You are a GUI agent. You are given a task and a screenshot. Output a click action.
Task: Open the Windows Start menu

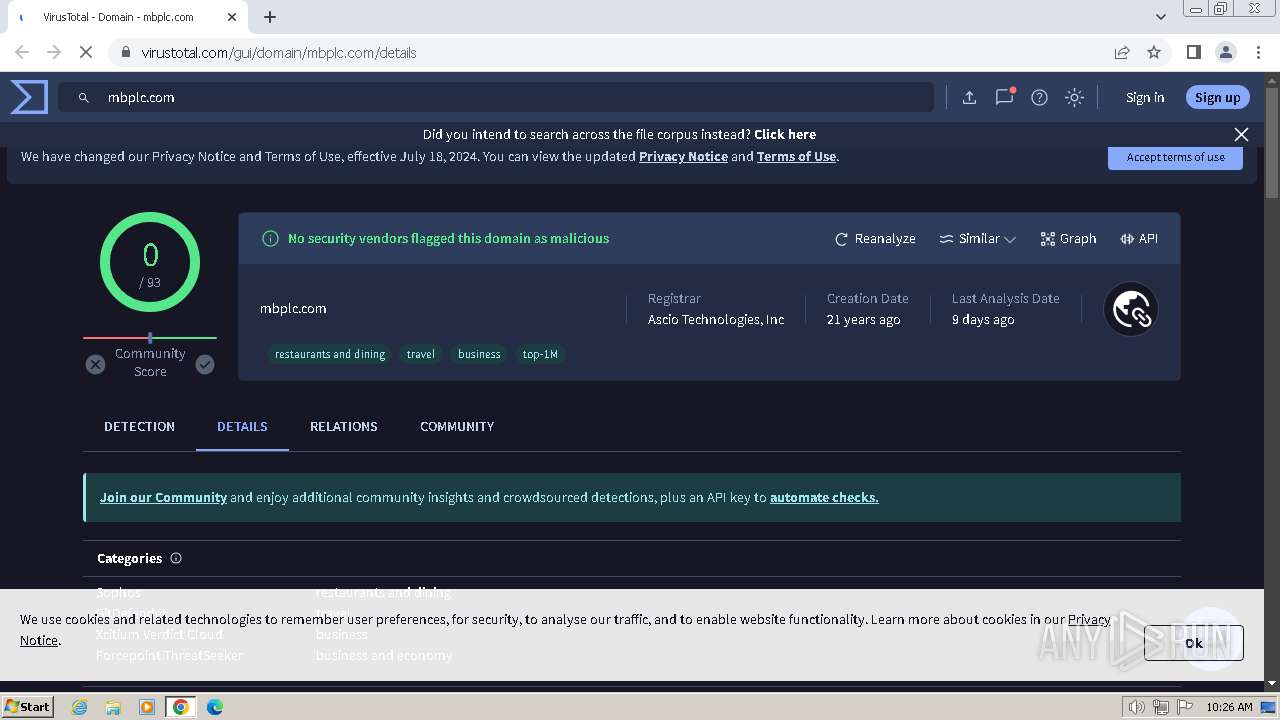point(27,706)
